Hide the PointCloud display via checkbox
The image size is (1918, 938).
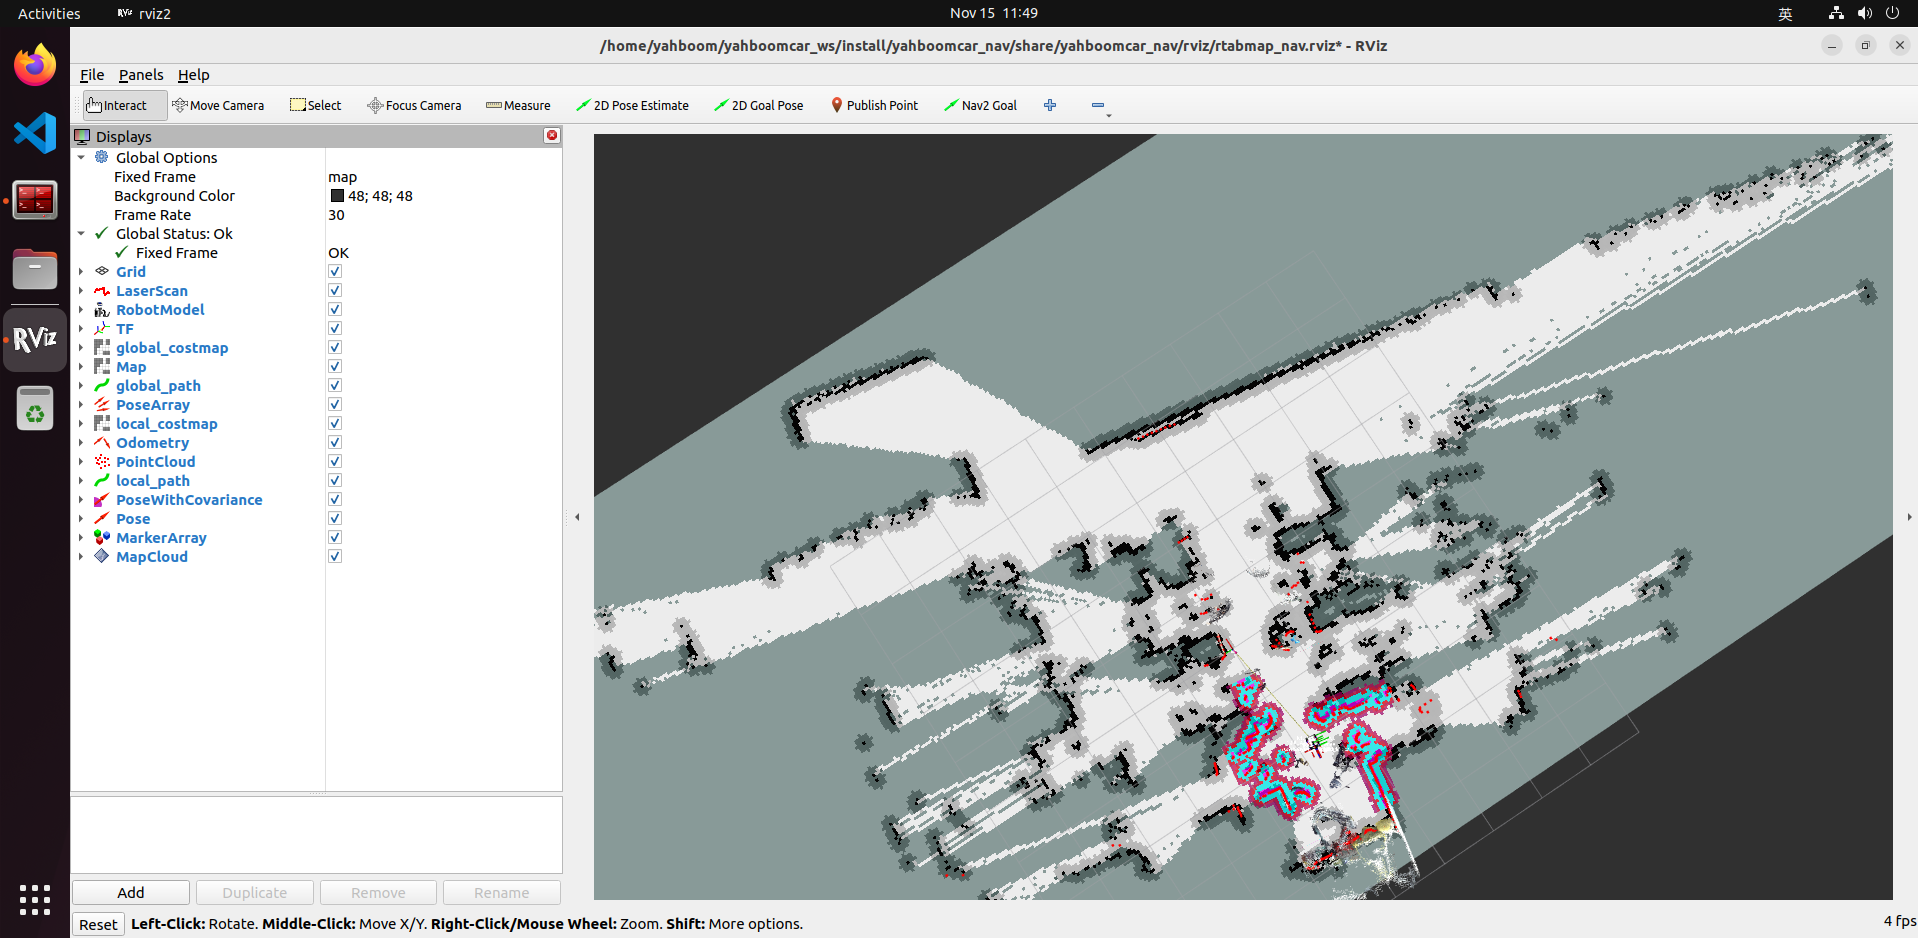(335, 461)
